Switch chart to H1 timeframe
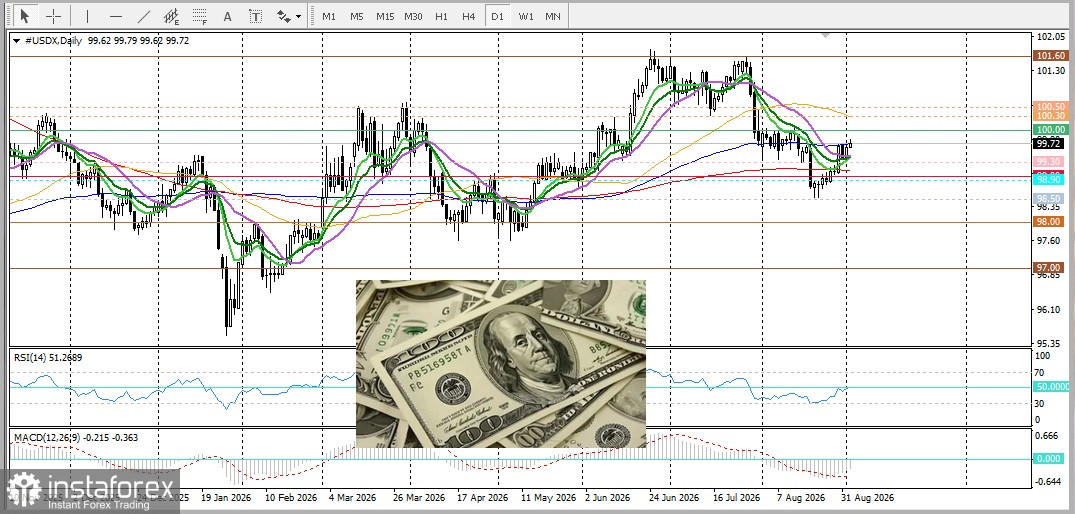 click(x=442, y=16)
